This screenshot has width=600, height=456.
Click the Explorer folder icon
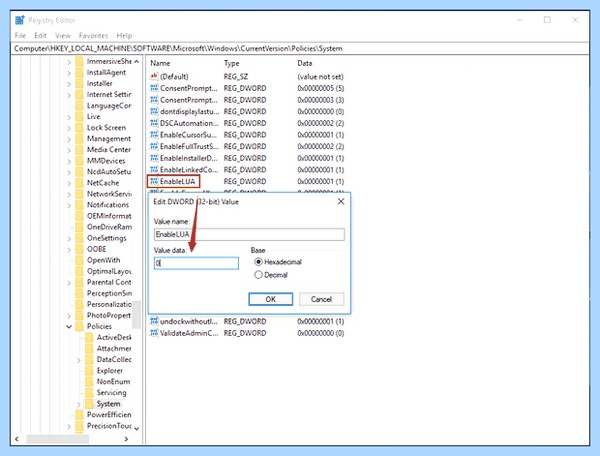click(89, 371)
